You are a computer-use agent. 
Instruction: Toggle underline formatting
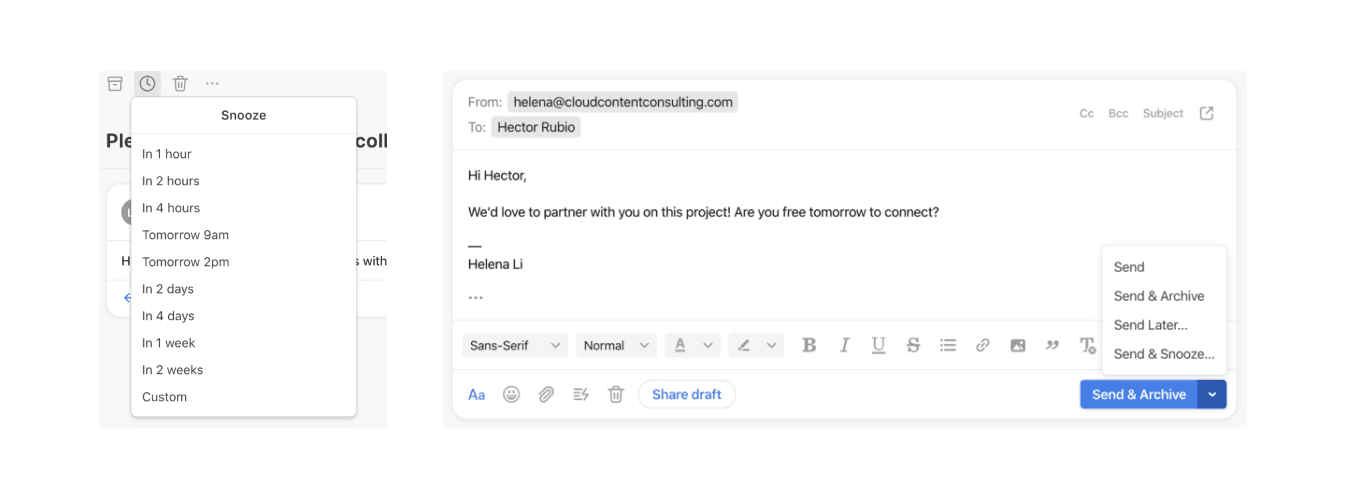coord(878,345)
